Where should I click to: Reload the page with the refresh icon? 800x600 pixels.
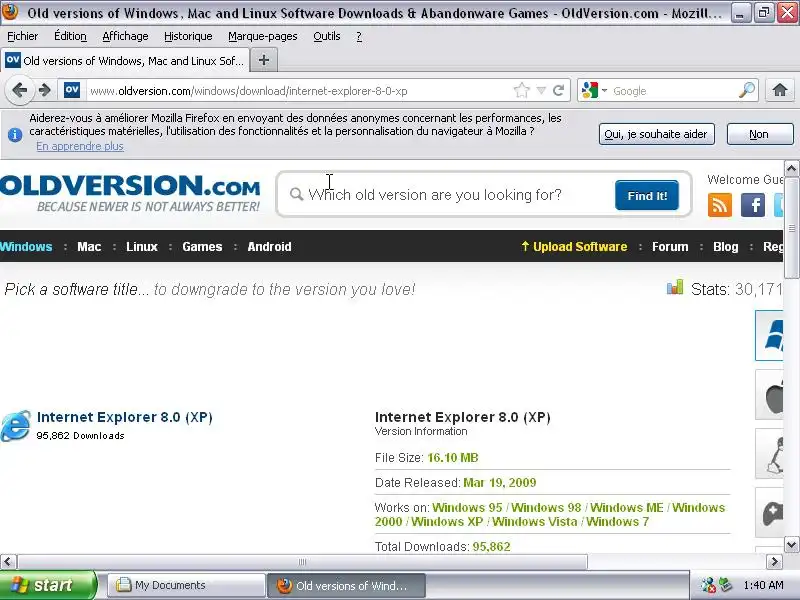(x=559, y=90)
